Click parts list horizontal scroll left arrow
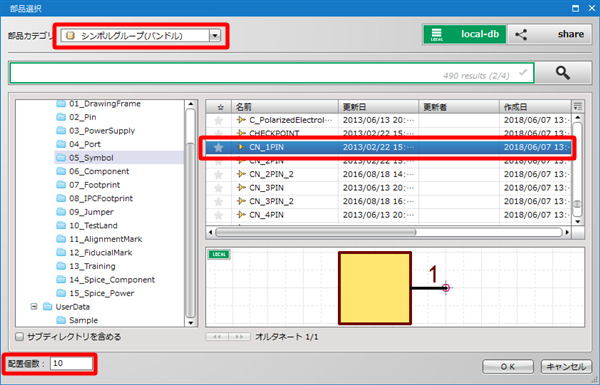 tap(210, 232)
